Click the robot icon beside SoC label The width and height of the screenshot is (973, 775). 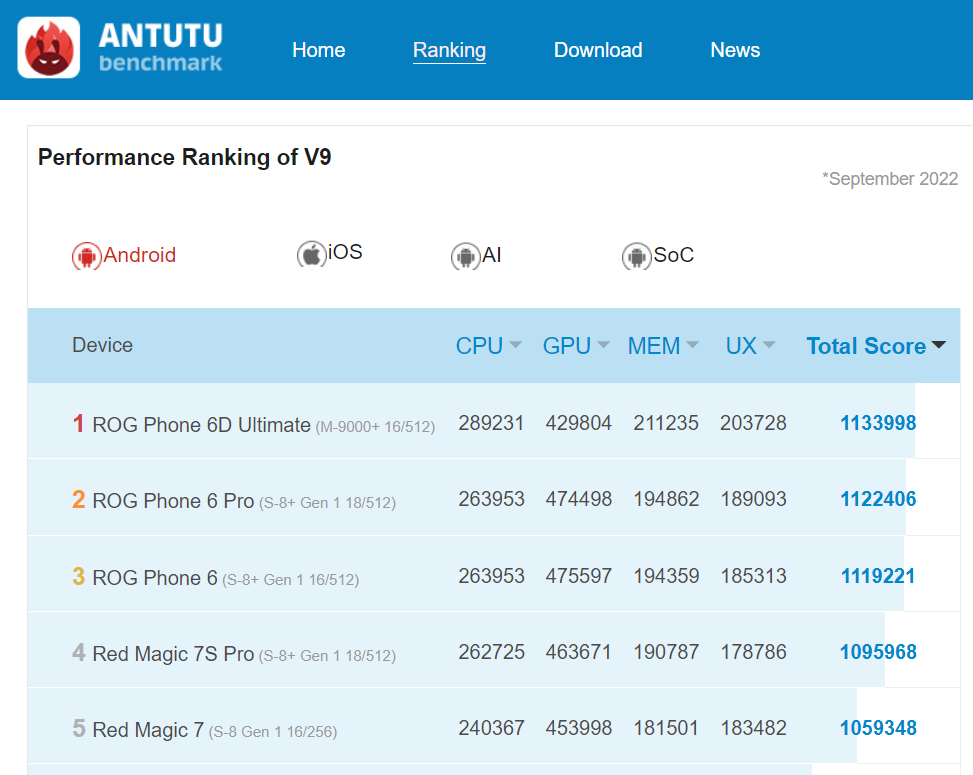click(636, 256)
